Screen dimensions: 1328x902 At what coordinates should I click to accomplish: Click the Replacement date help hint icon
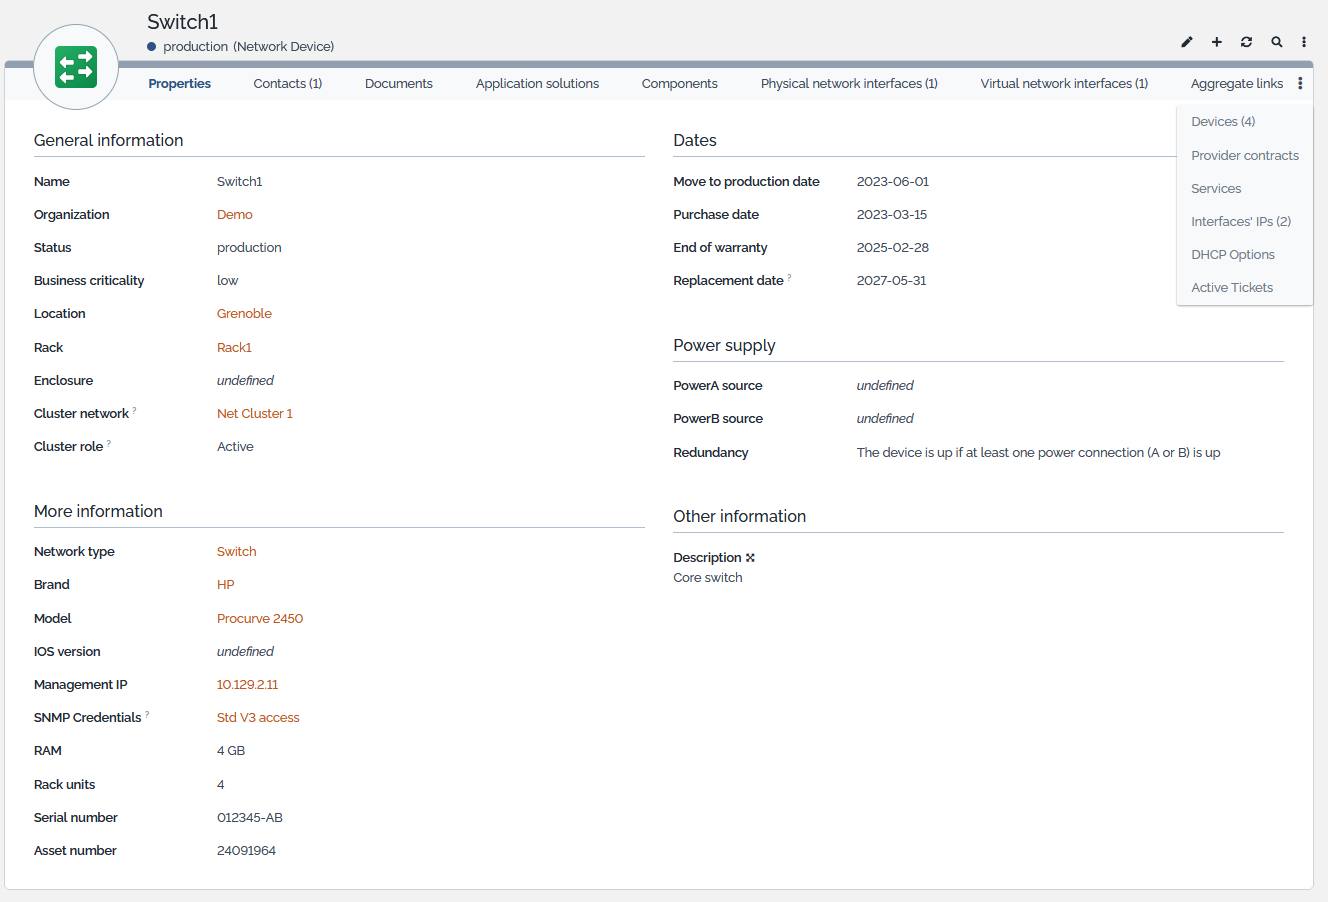click(x=789, y=277)
